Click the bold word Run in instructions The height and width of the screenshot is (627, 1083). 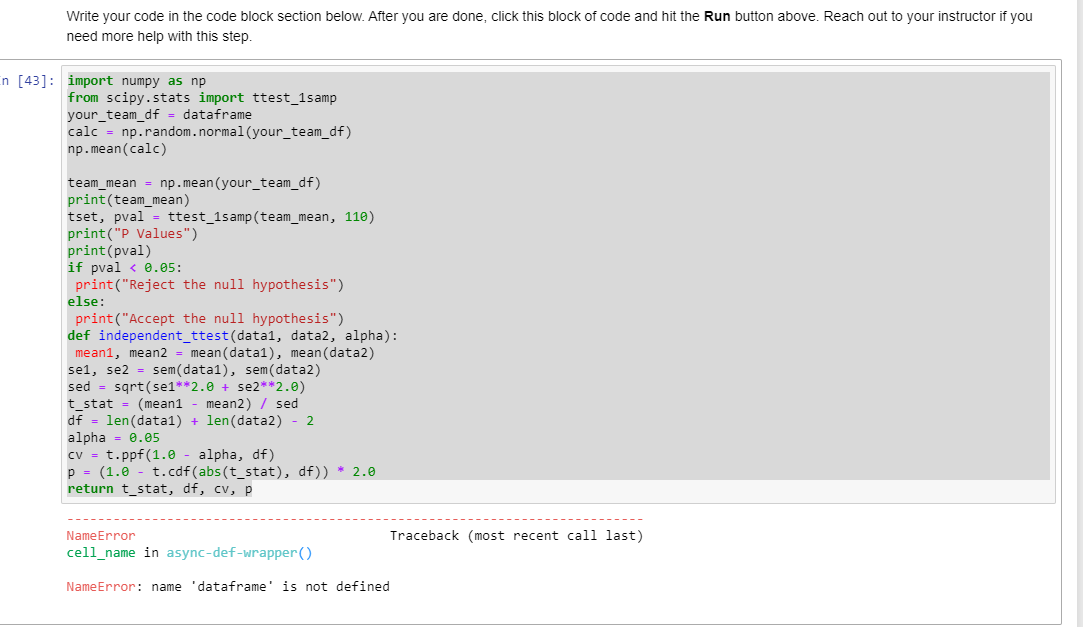(717, 16)
